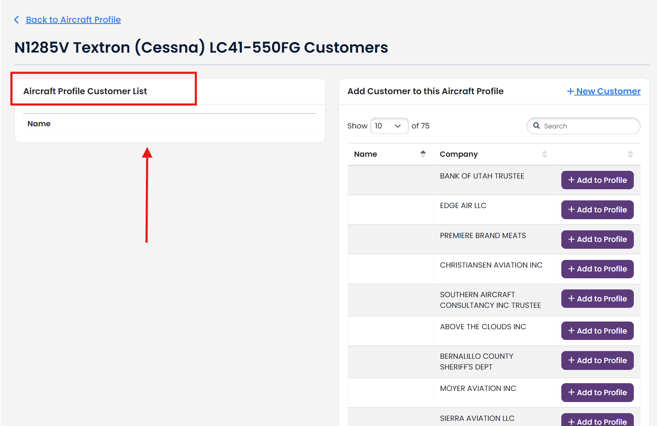This screenshot has width=657, height=426.
Task: Add Sierra Aviation LLC to profile
Action: click(x=597, y=420)
